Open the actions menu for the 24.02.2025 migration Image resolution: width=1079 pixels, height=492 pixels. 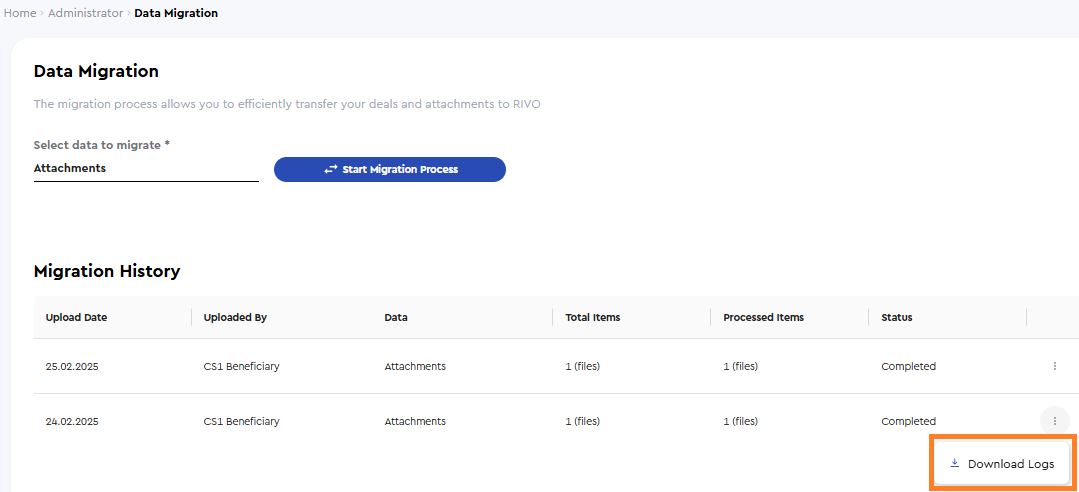pyautogui.click(x=1054, y=420)
